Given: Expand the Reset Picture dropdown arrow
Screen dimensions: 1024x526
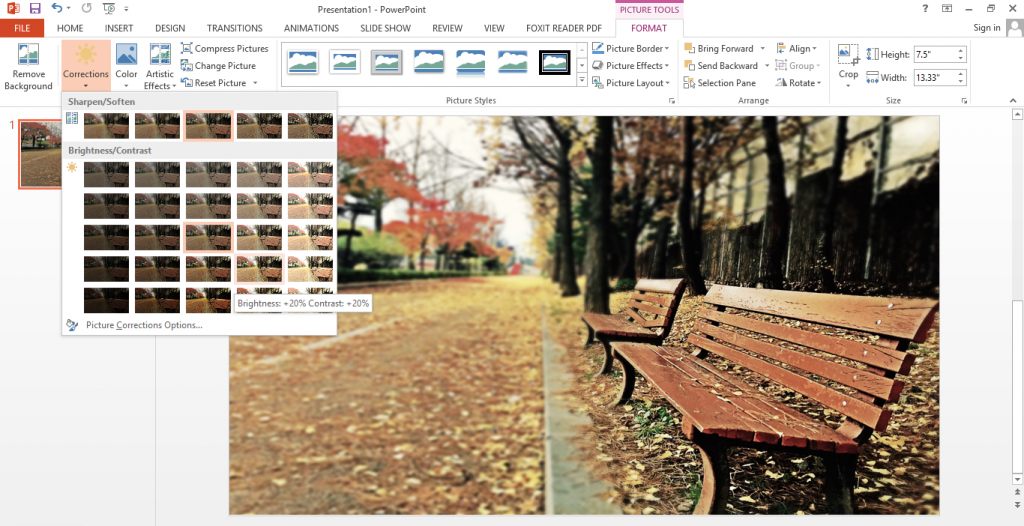Looking at the screenshot, I should tap(255, 83).
